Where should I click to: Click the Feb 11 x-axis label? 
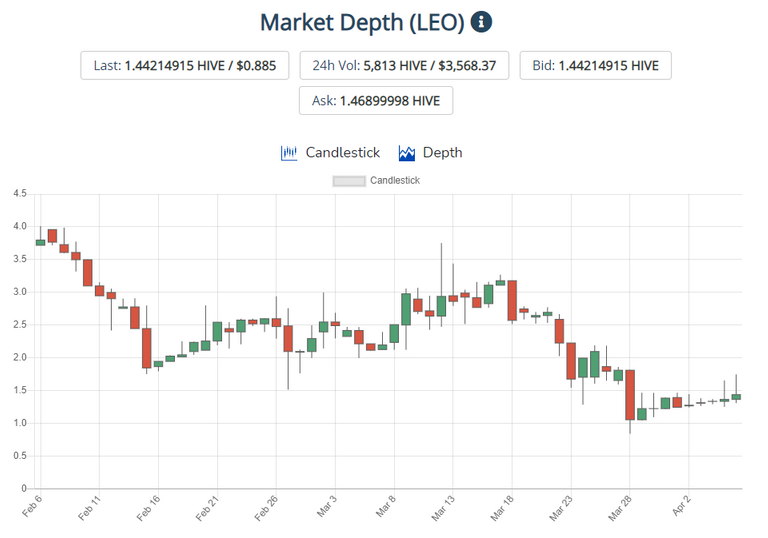point(89,508)
